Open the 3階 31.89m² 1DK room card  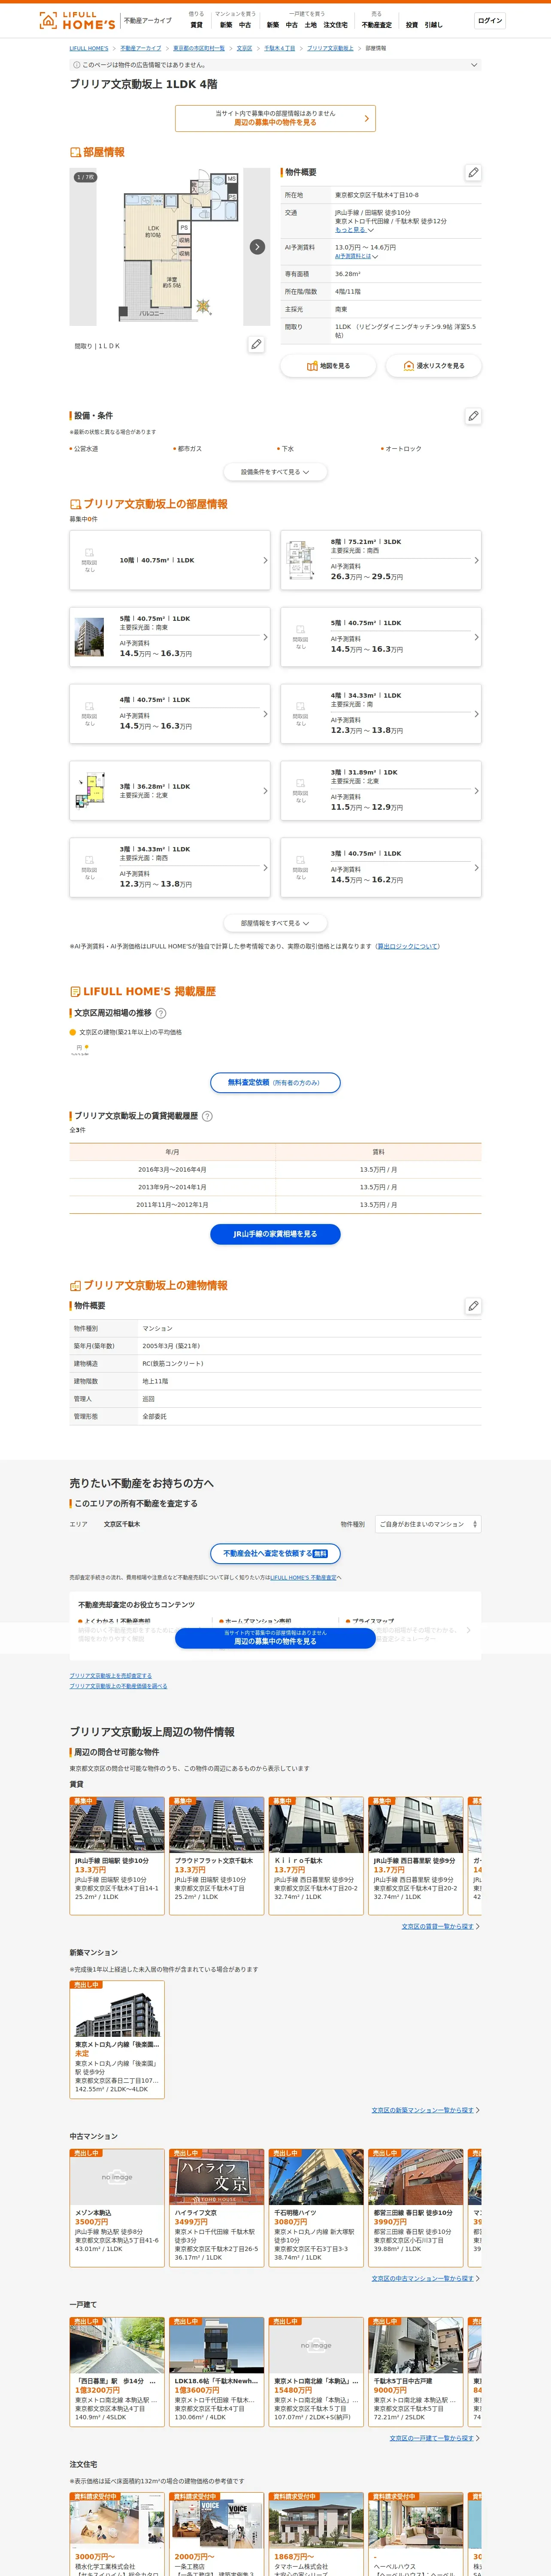(x=381, y=791)
